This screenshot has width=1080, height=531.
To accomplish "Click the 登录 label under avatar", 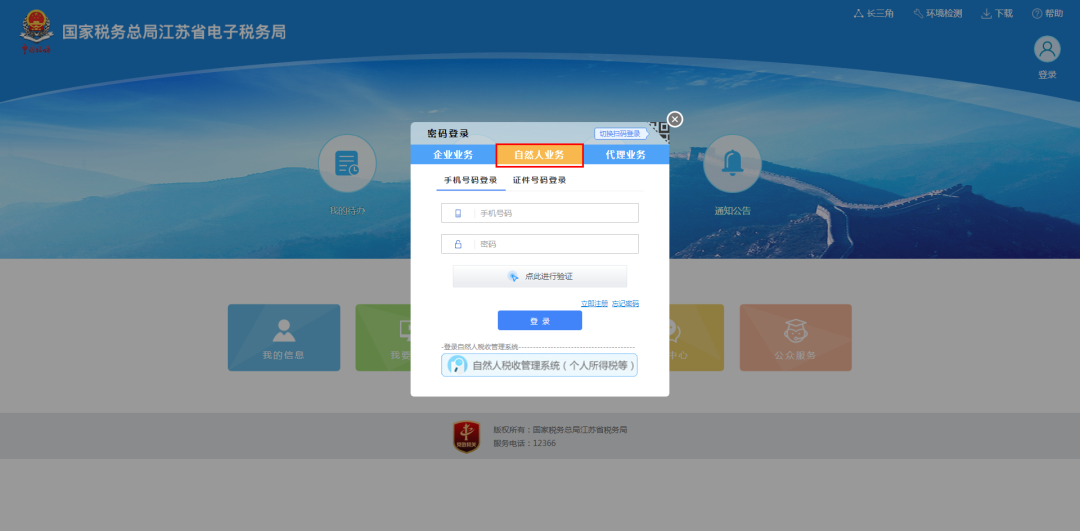I will [1047, 74].
